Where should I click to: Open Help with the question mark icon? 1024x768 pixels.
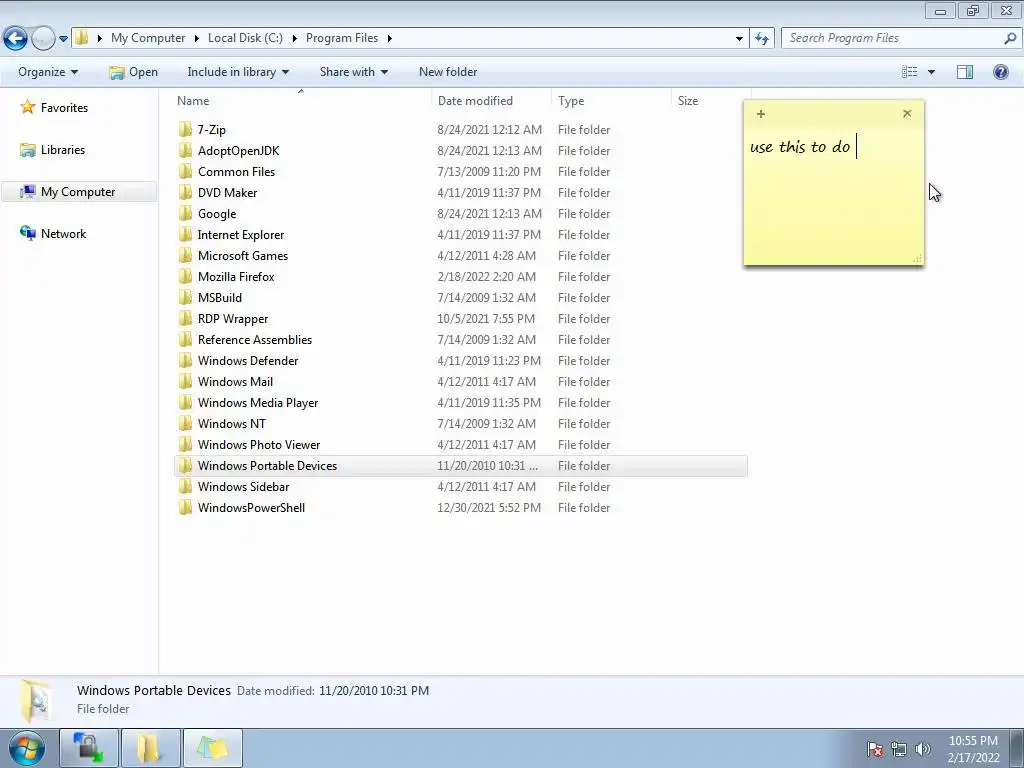(1000, 72)
